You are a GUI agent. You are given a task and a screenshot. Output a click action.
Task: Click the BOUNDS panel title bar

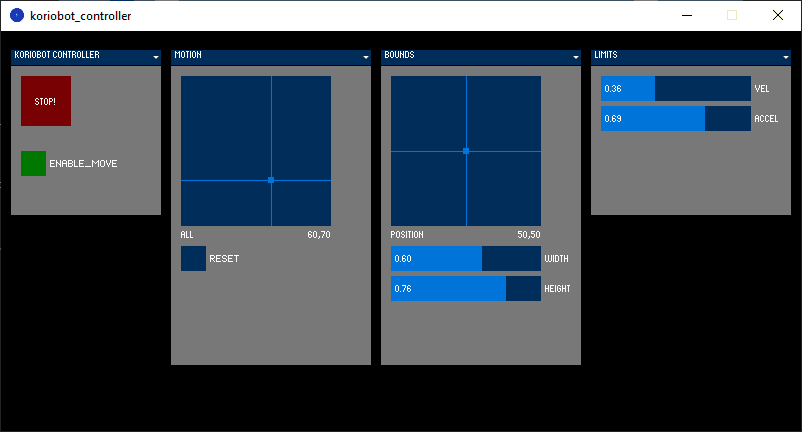pos(481,57)
